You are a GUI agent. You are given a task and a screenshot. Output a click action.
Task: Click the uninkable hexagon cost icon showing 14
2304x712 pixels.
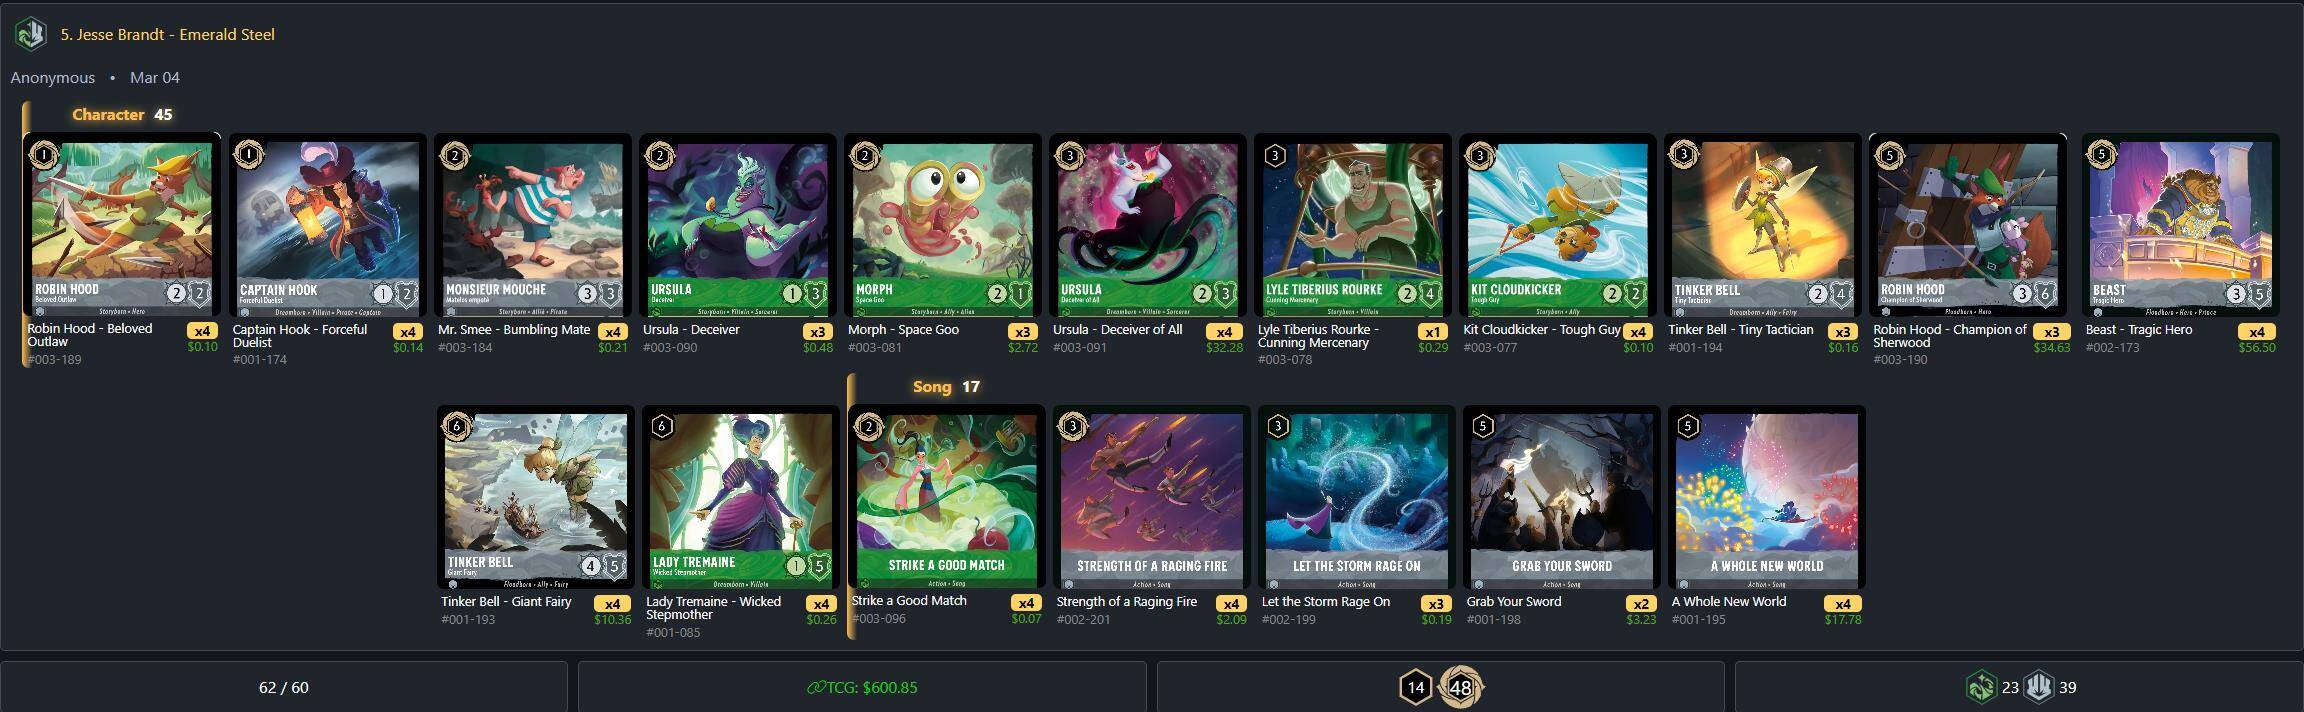coord(1415,687)
